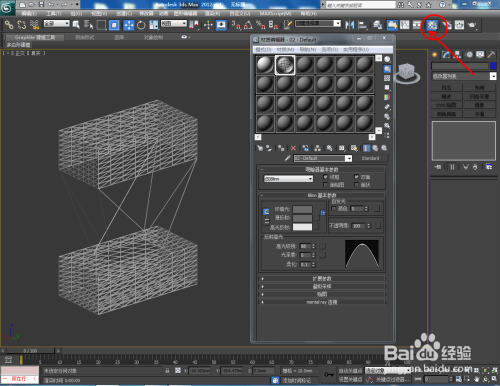Click the Save icon in quick access toolbar
Screen dimensions: 500x386
[x=41, y=4]
